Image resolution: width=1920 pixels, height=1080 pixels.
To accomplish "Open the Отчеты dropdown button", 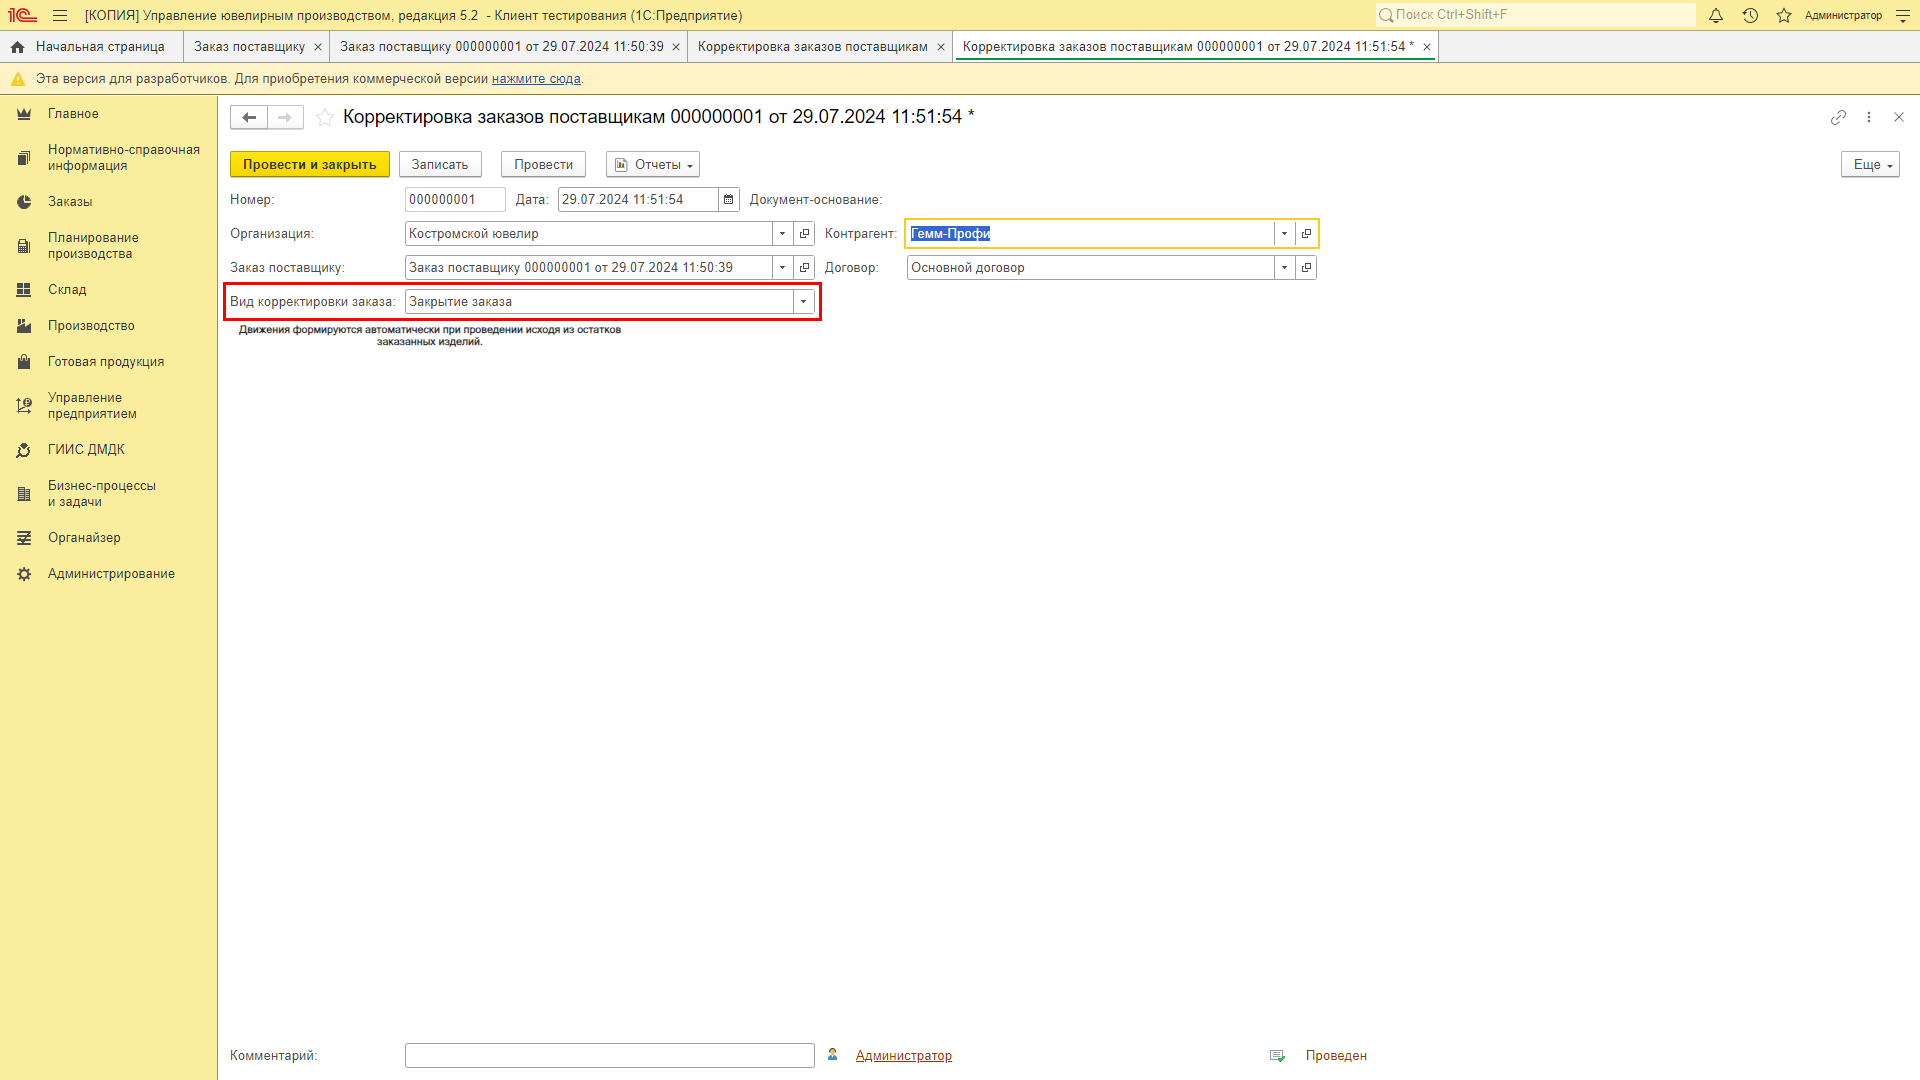I will coord(653,165).
